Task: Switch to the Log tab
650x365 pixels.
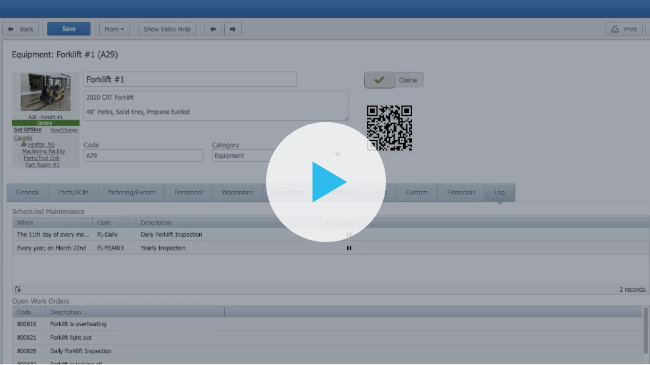Action: point(500,192)
